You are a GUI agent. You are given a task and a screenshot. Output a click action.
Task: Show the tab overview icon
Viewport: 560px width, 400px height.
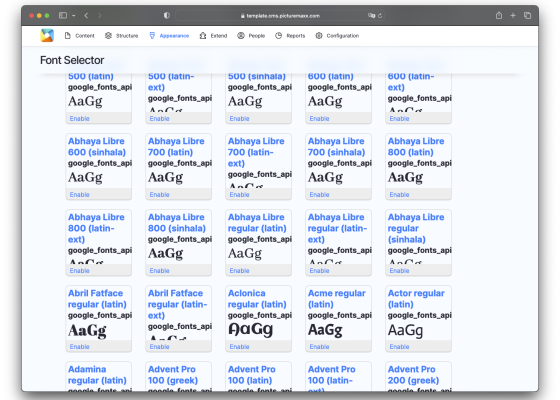[528, 15]
